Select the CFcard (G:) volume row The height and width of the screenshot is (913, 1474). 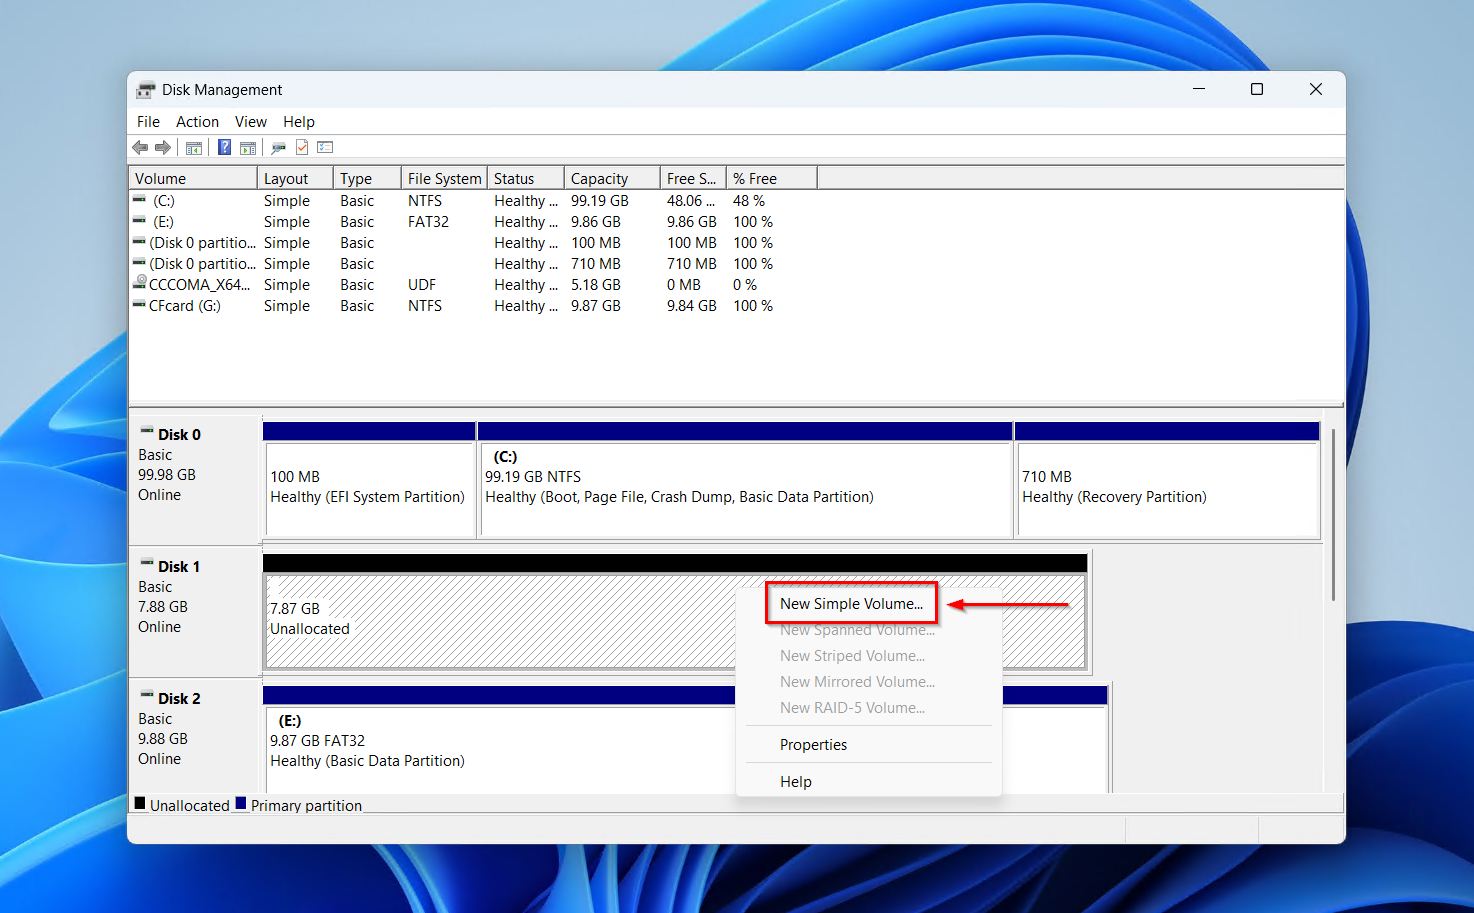coord(185,306)
